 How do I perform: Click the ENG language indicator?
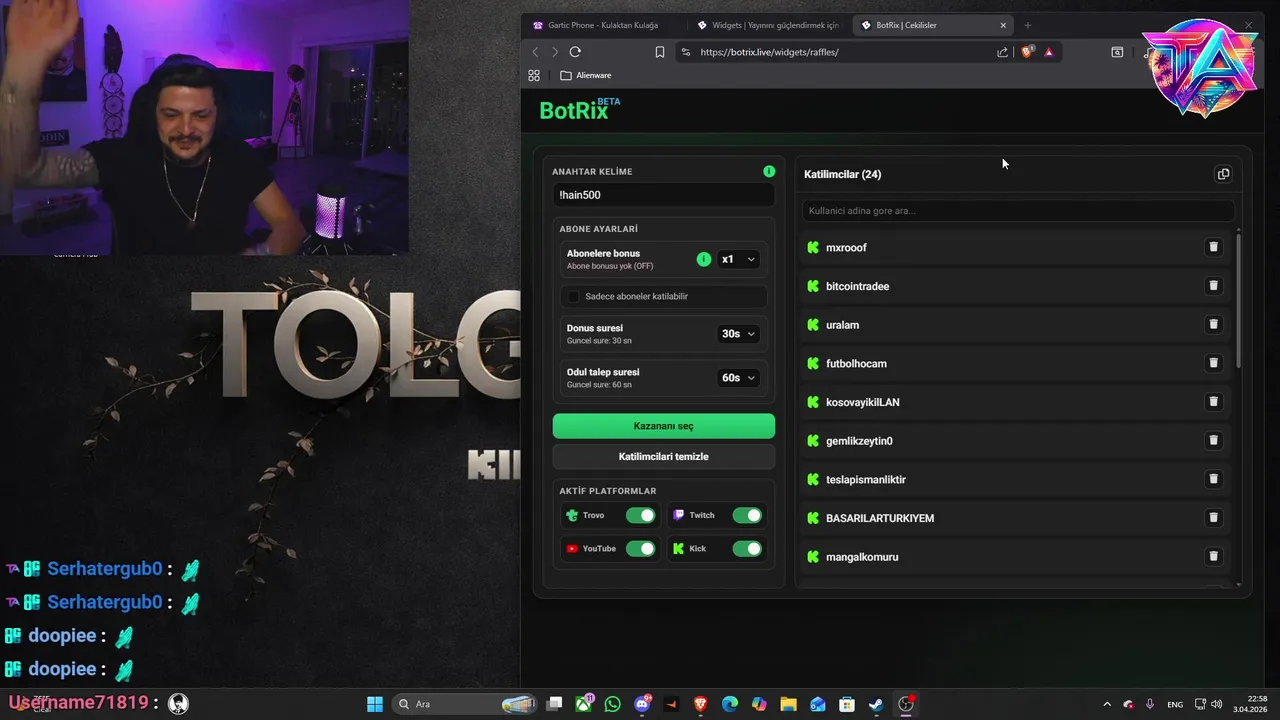click(x=1175, y=704)
